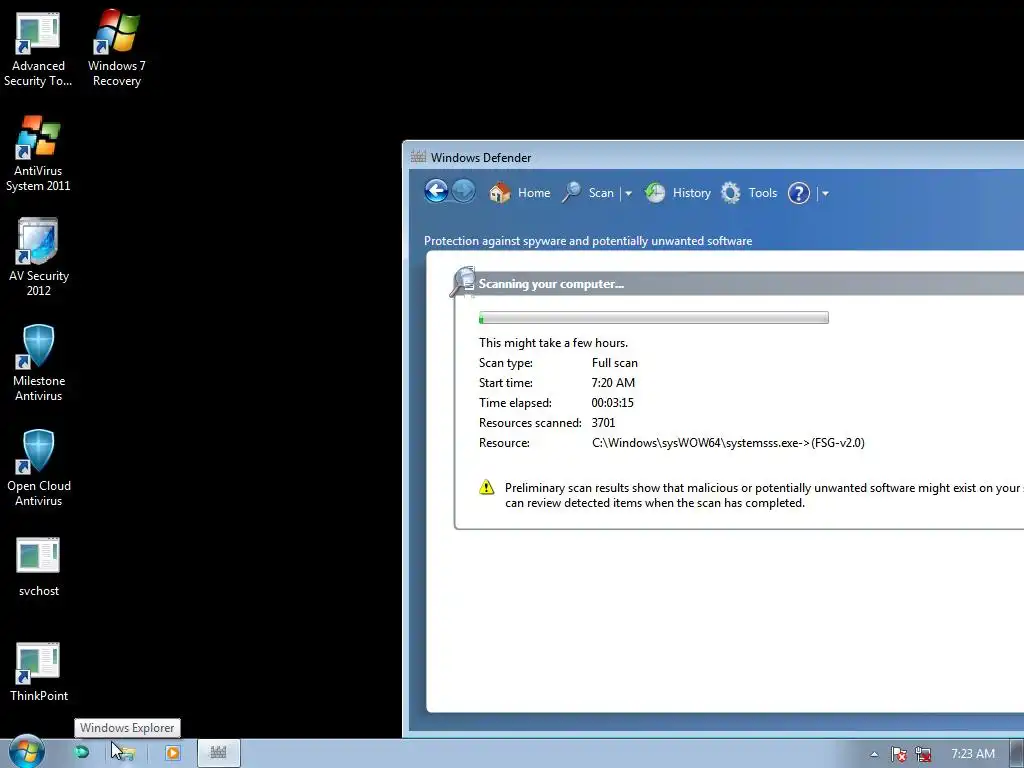1024x768 pixels.
Task: Open the Start menu orb
Action: (x=26, y=752)
